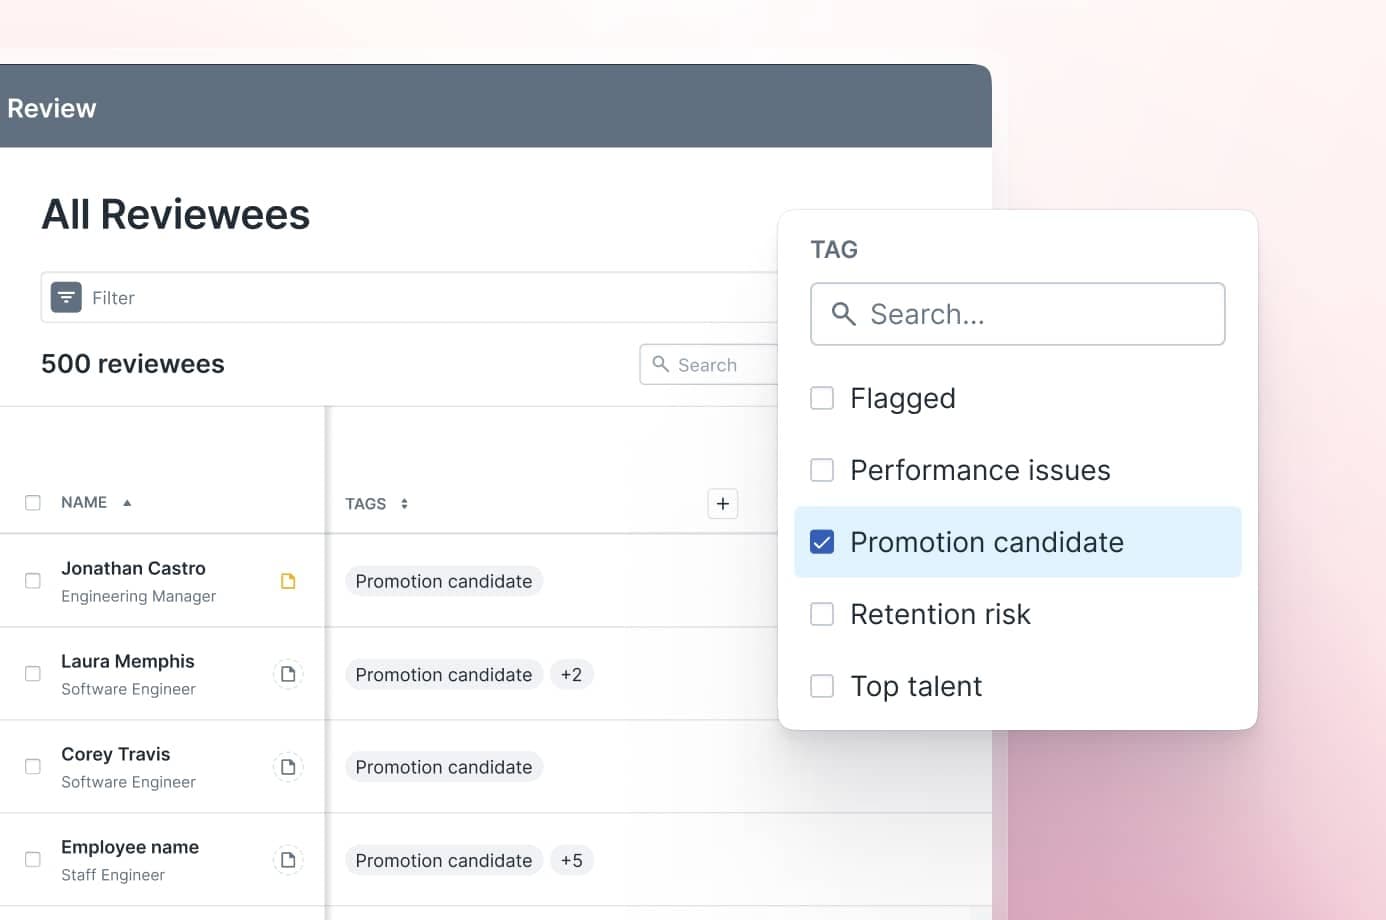Open Corey Travis's document icon
1386x920 pixels.
pos(288,767)
